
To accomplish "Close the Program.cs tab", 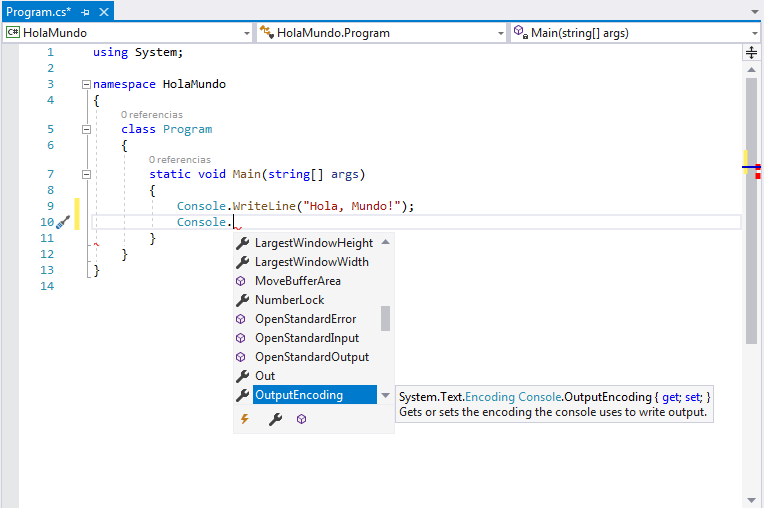I will 103,11.
